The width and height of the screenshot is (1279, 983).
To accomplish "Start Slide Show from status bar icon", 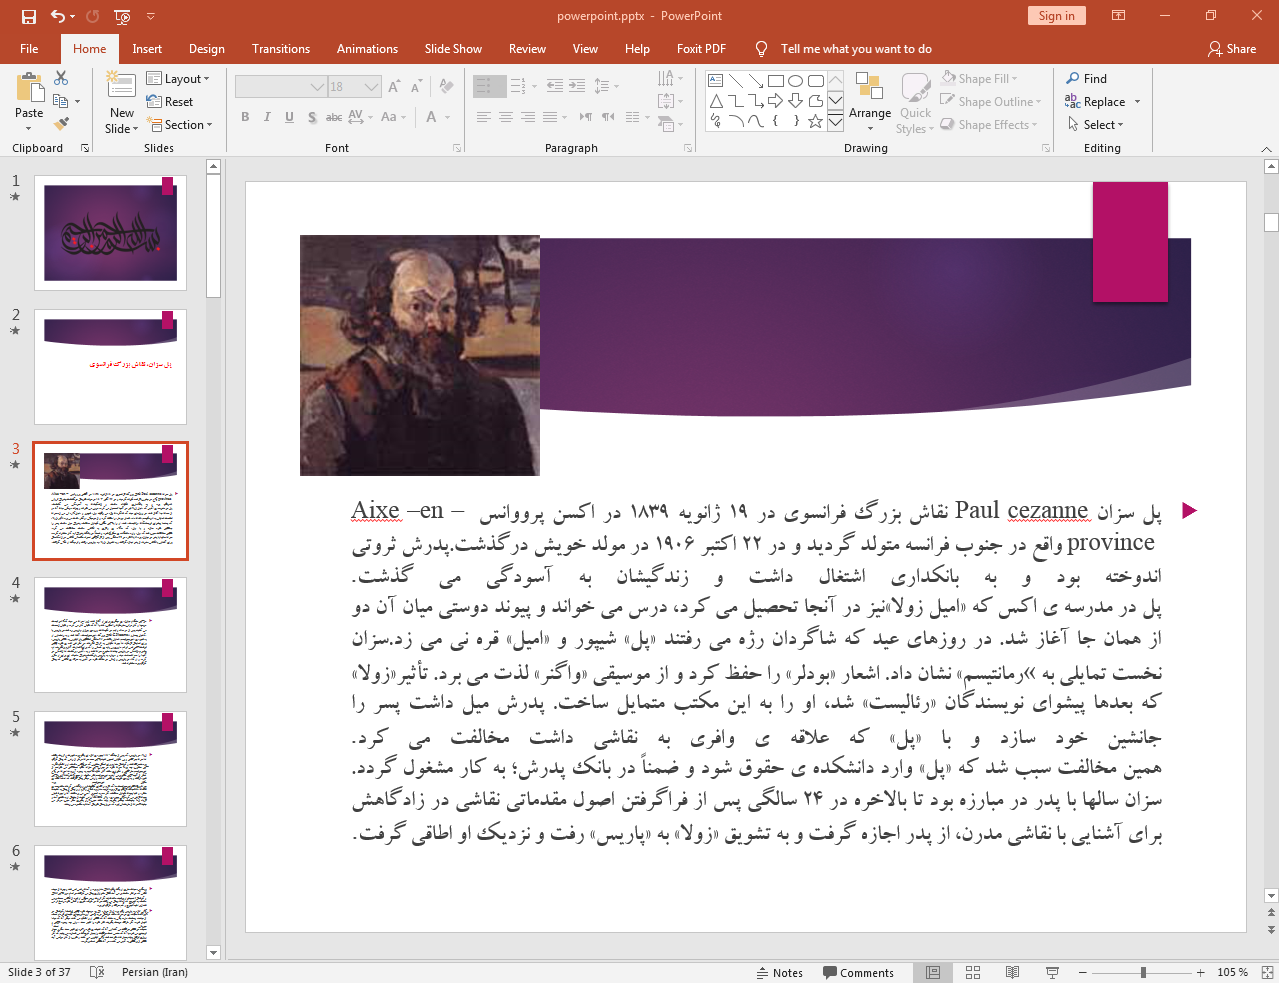I will pyautogui.click(x=1052, y=972).
